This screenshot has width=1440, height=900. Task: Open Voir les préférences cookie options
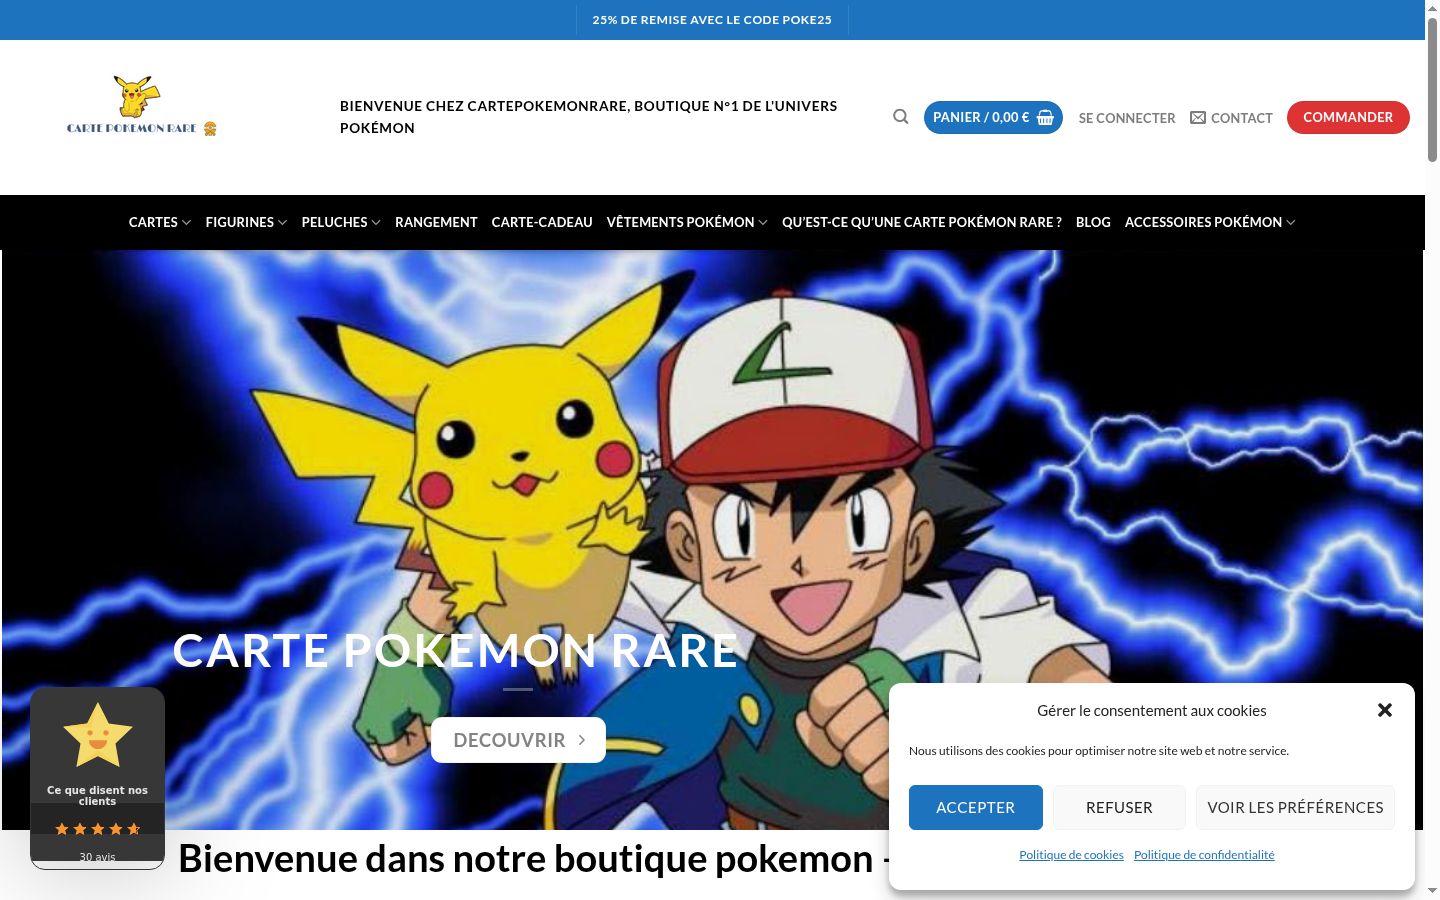[x=1295, y=807]
